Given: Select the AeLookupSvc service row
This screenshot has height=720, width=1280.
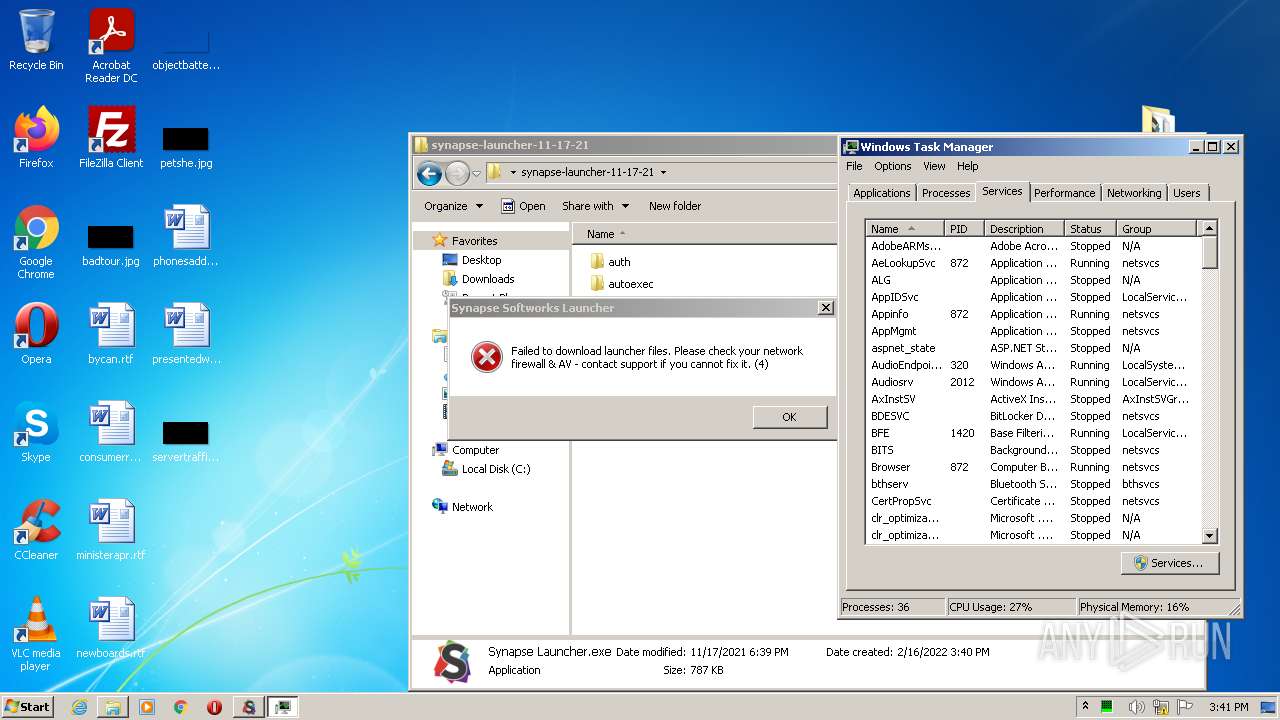Looking at the screenshot, I should coord(1032,263).
